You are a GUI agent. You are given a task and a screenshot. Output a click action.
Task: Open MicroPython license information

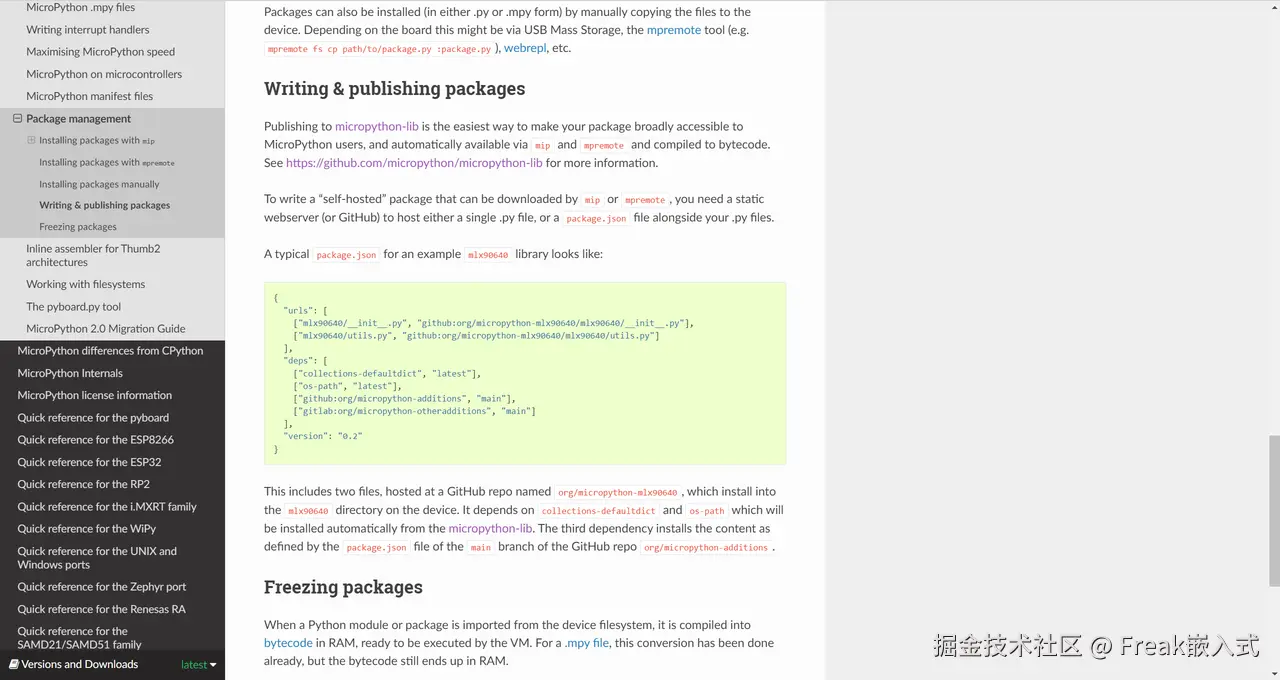click(x=94, y=395)
